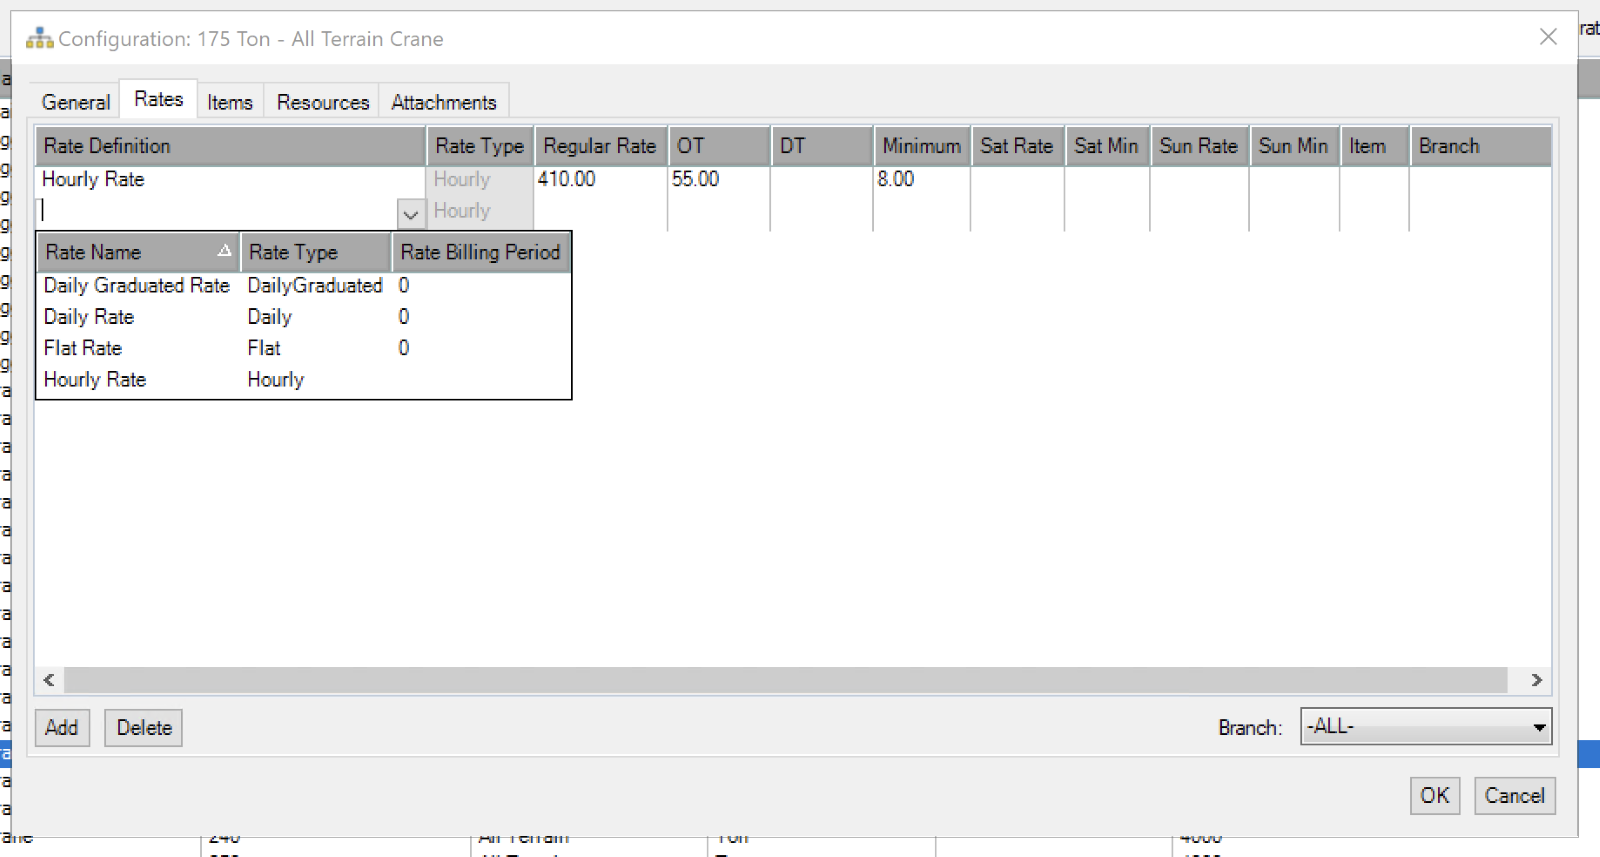Click the Branch column header

pos(1480,146)
